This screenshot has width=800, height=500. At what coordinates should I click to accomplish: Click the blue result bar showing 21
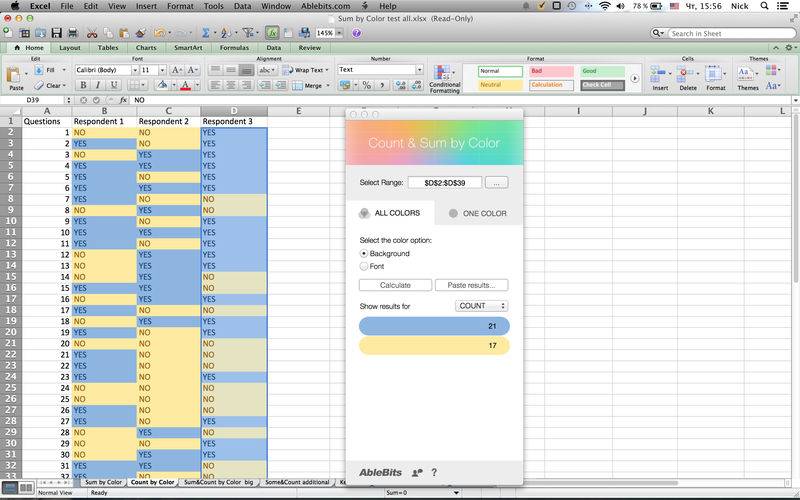coord(434,326)
